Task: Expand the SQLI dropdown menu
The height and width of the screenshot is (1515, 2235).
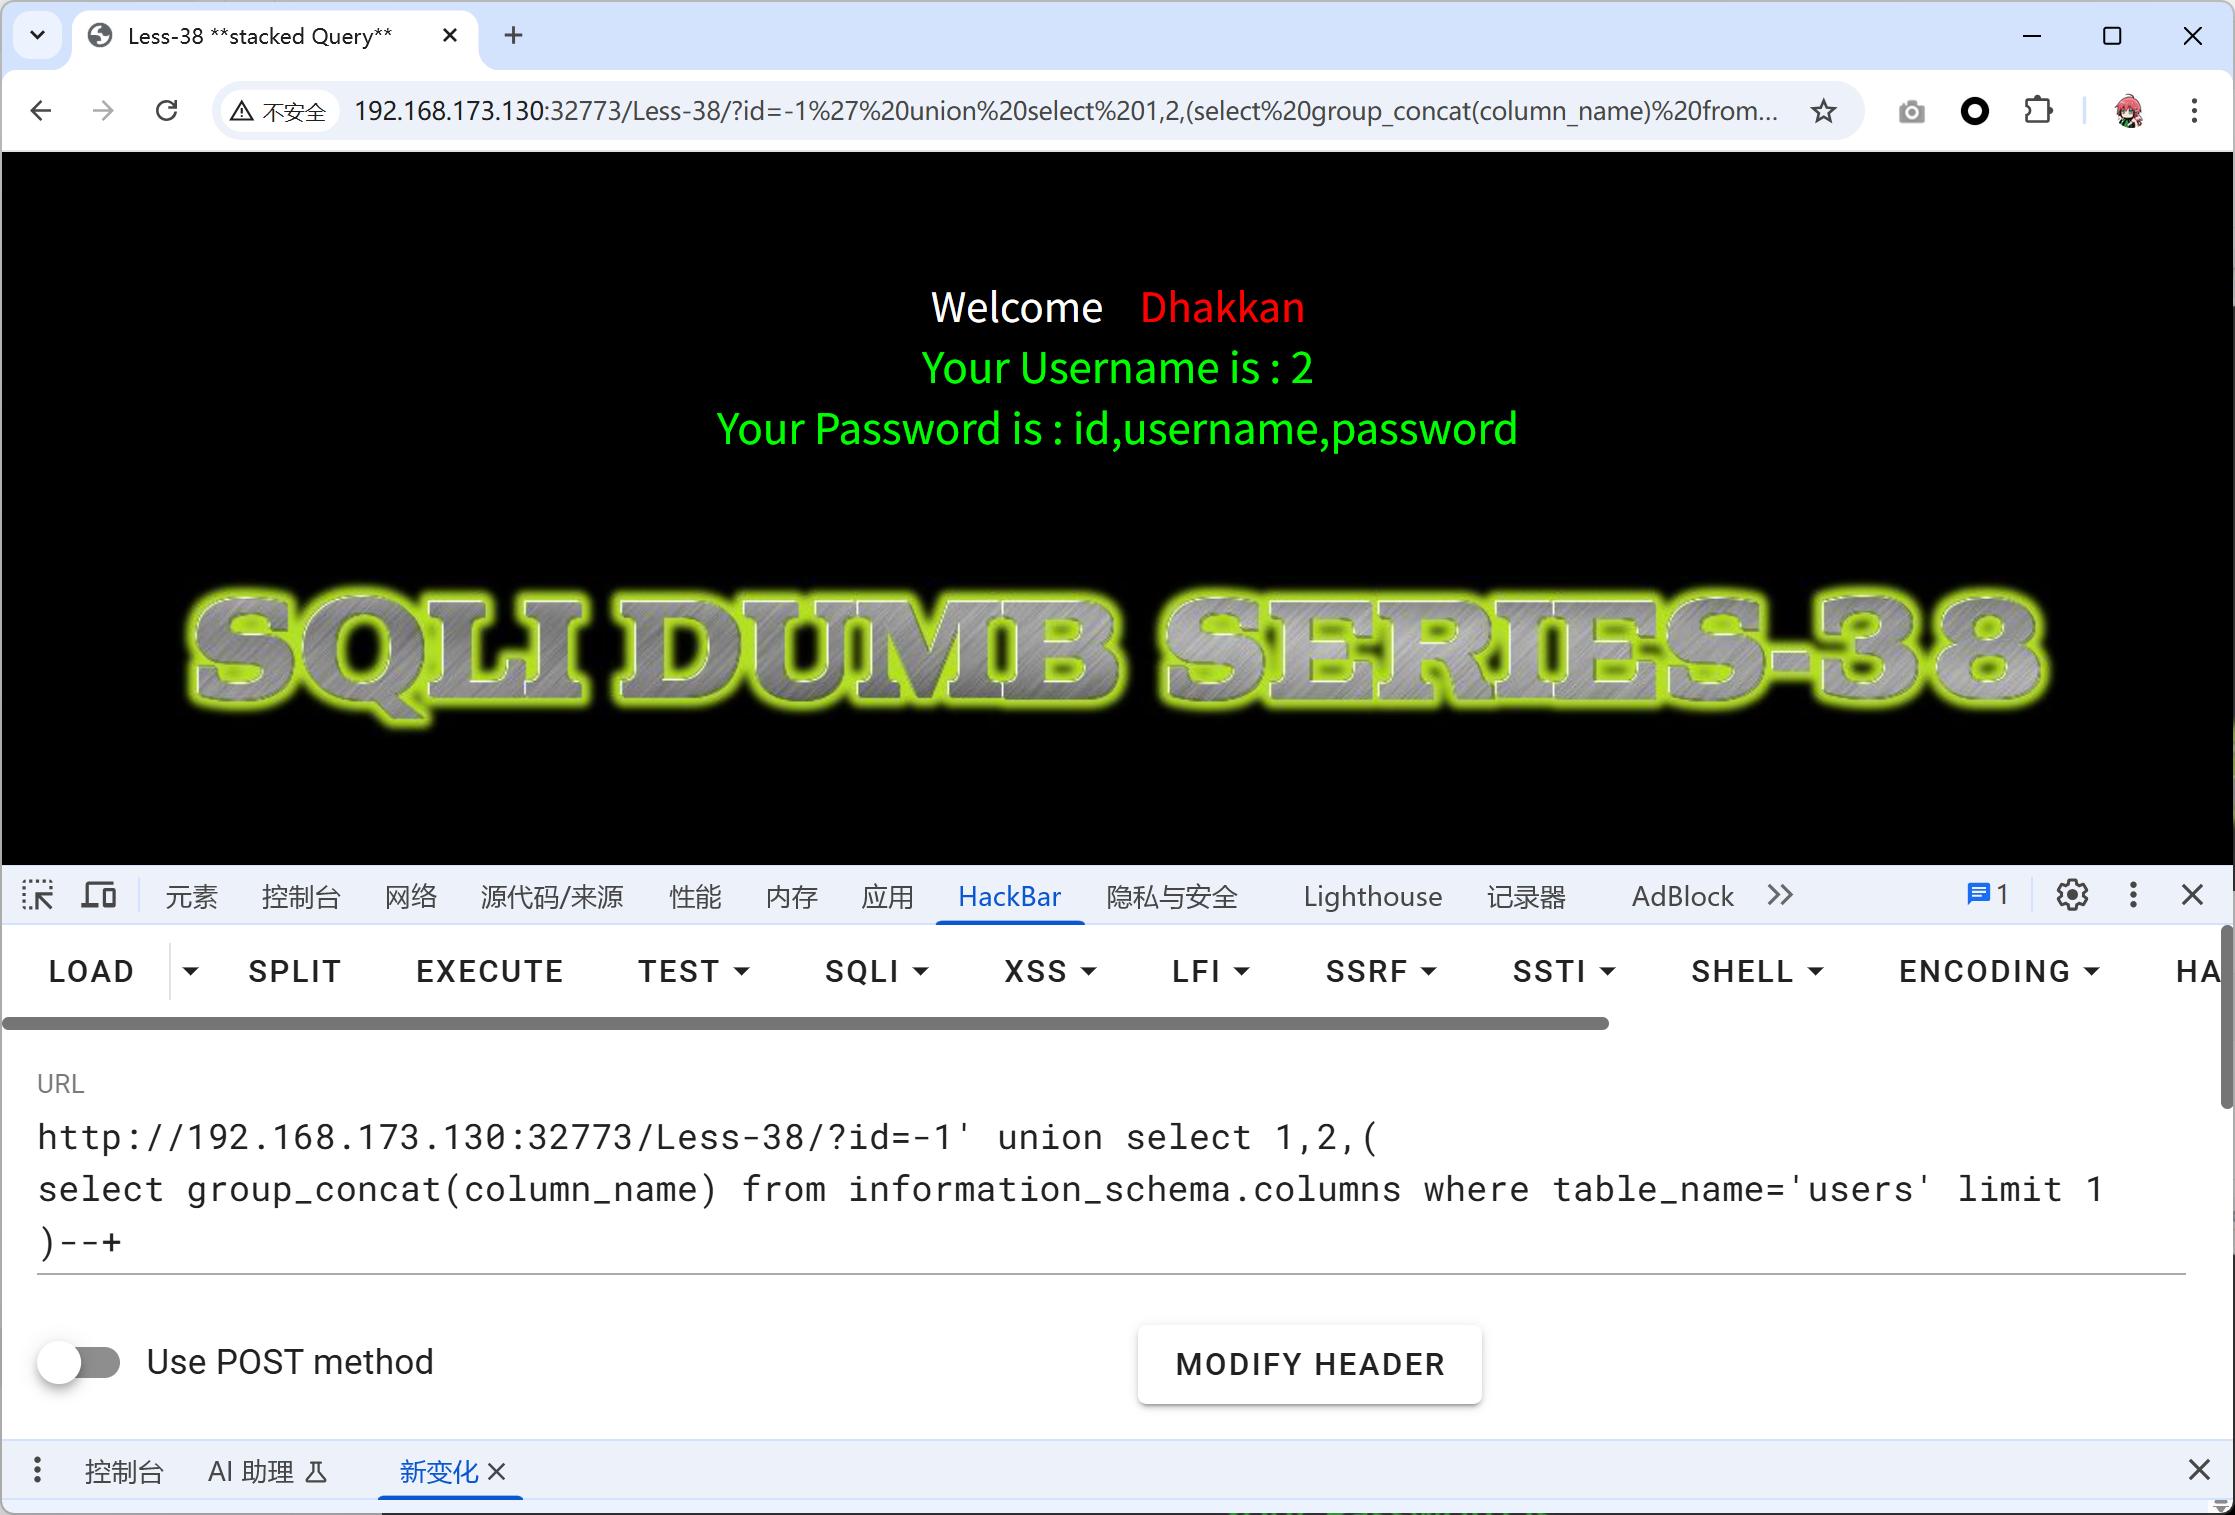Action: (x=877, y=971)
